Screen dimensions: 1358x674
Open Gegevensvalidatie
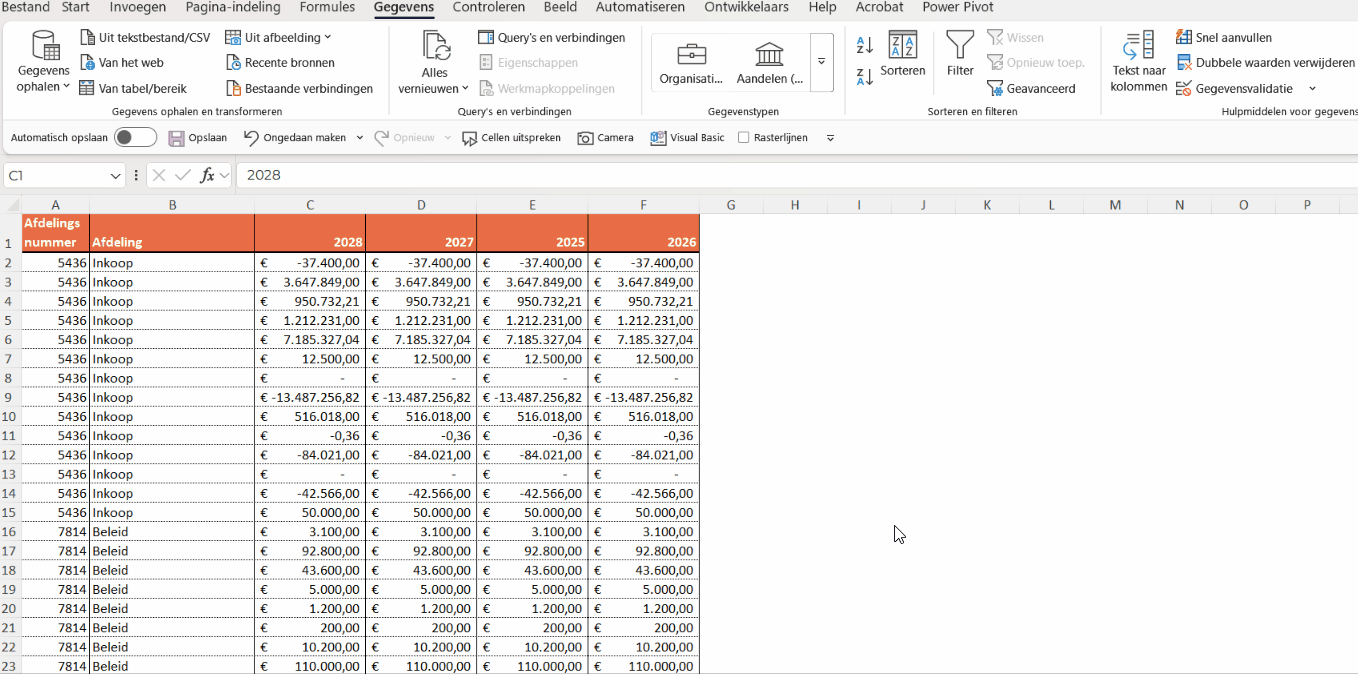pos(1234,88)
